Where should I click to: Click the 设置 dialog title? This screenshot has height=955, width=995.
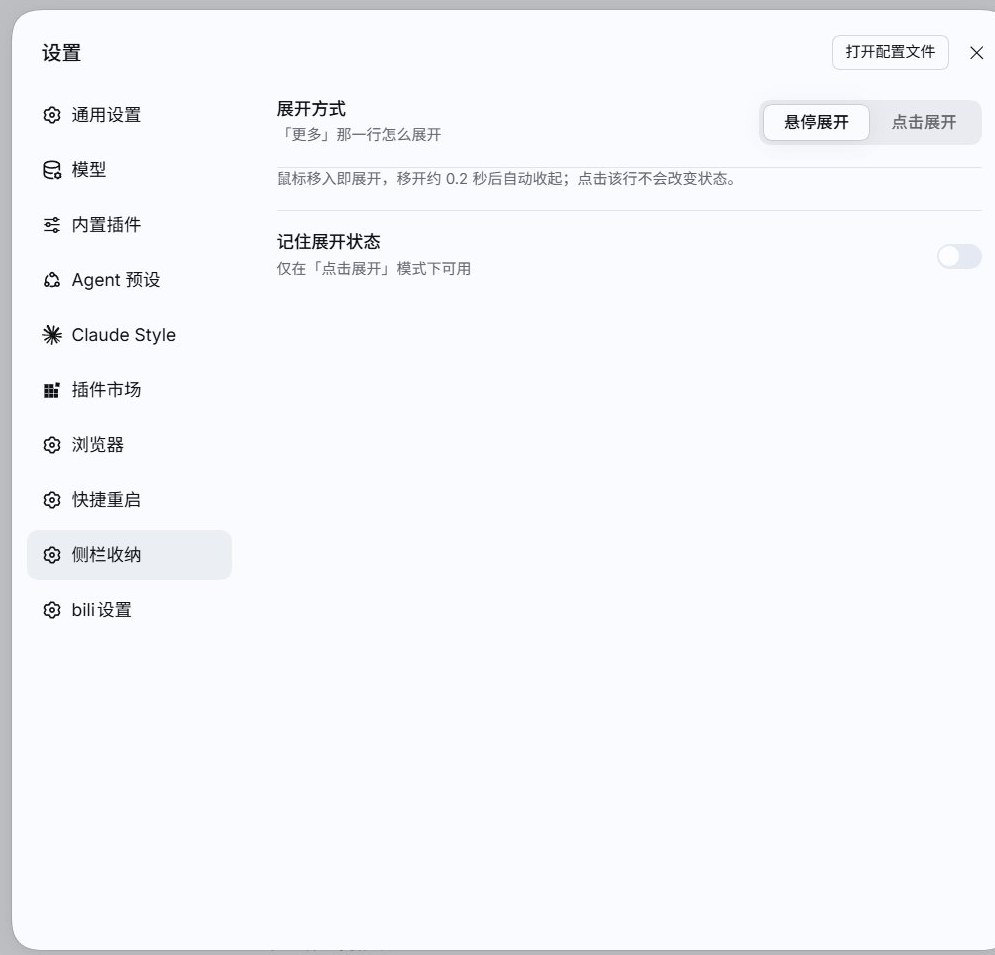coord(62,53)
